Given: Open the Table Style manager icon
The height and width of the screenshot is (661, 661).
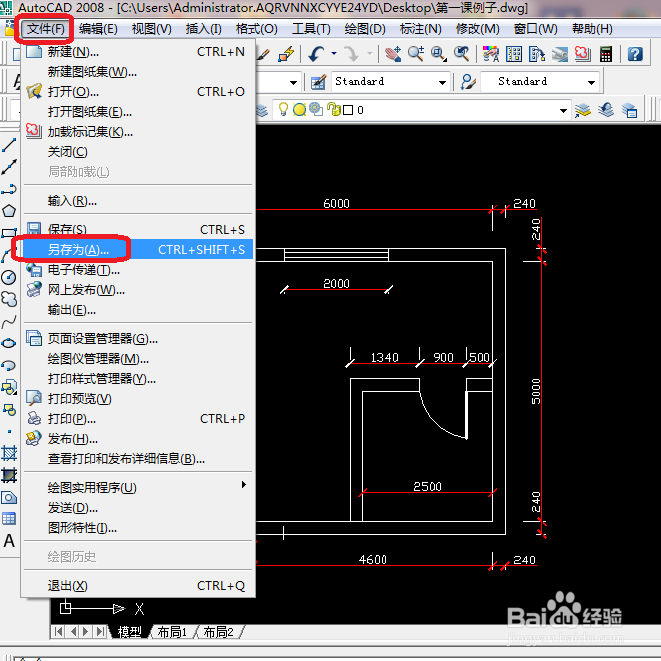Looking at the screenshot, I should pos(468,82).
